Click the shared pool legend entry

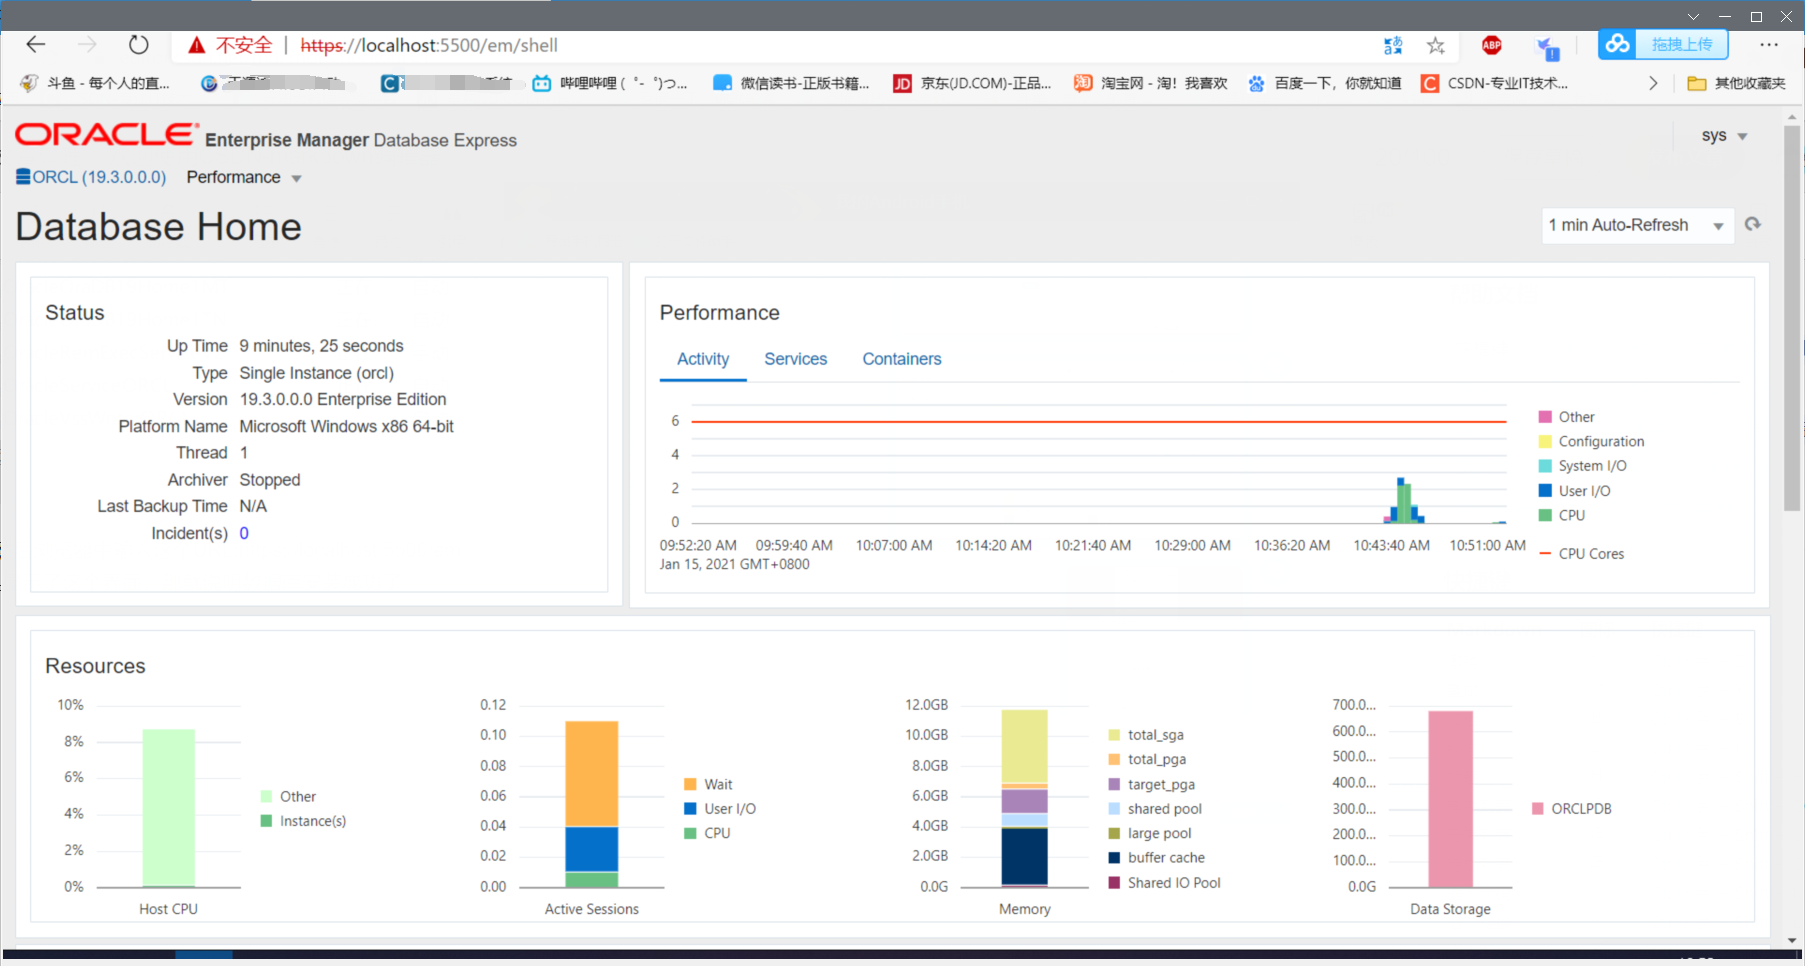[x=1155, y=809]
